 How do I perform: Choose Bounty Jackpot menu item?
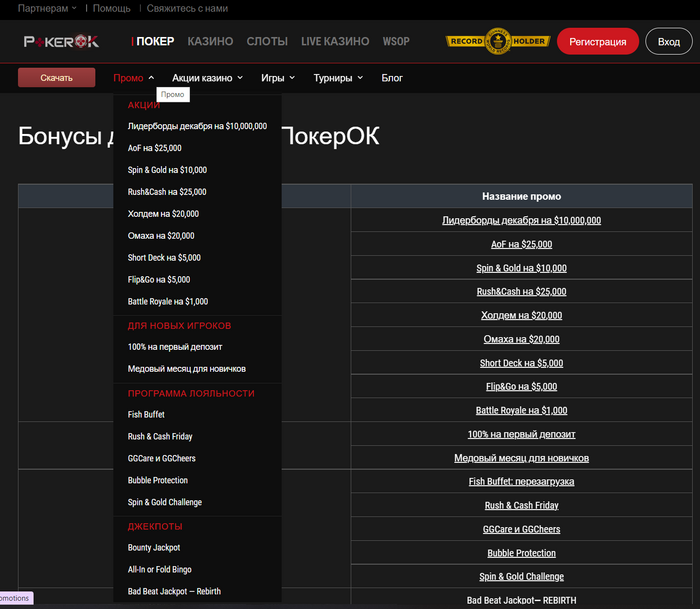154,547
